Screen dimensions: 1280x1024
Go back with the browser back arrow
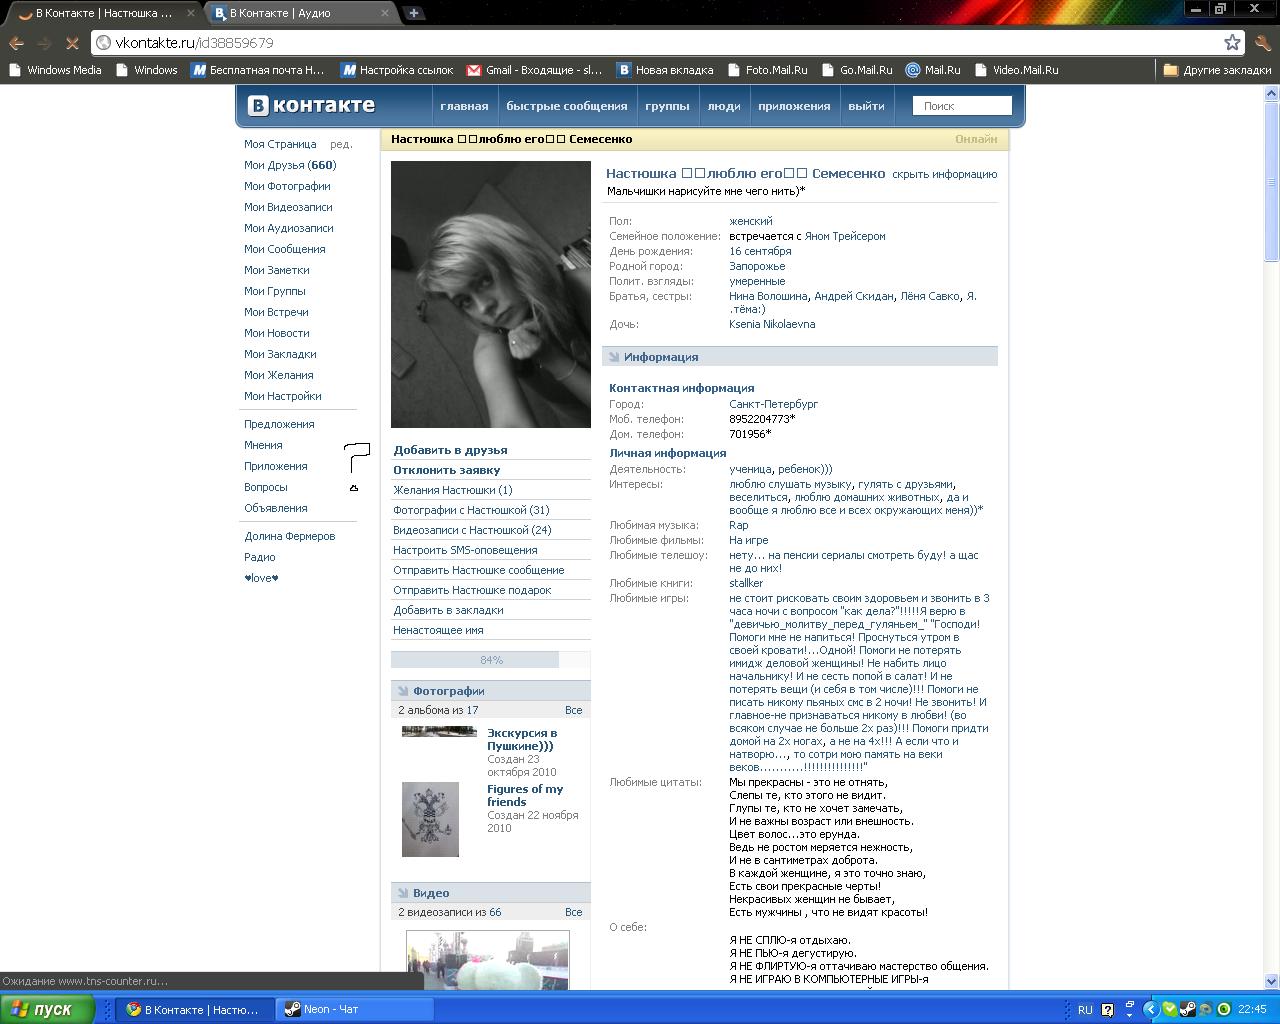pyautogui.click(x=16, y=43)
